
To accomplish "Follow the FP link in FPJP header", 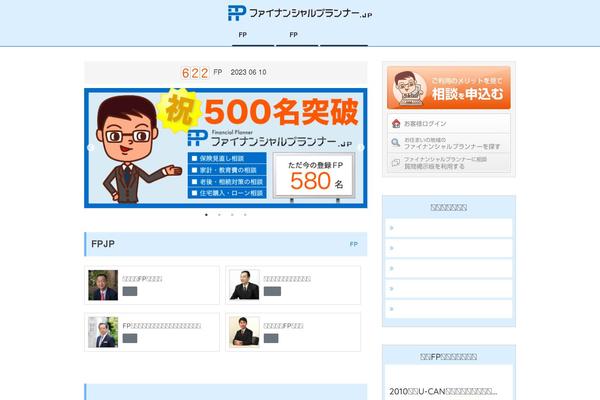I will [x=354, y=244].
